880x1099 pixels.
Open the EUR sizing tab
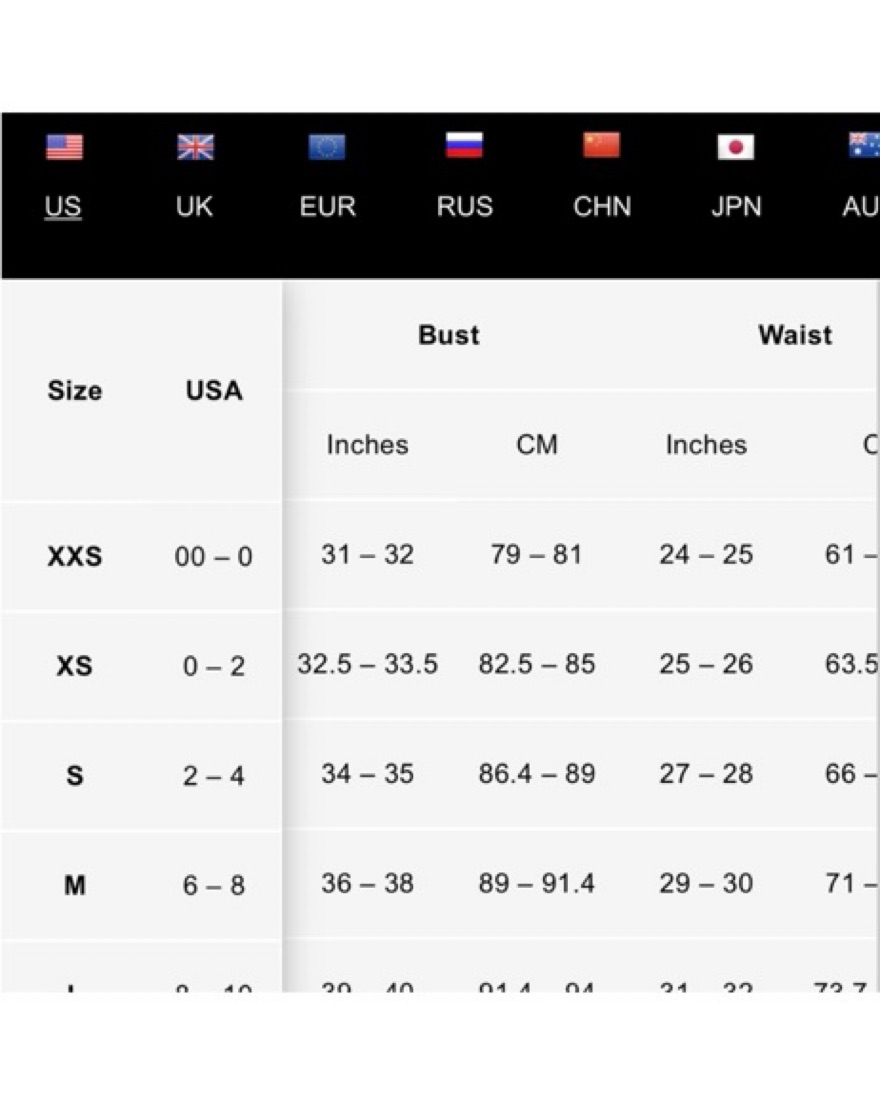pyautogui.click(x=327, y=207)
